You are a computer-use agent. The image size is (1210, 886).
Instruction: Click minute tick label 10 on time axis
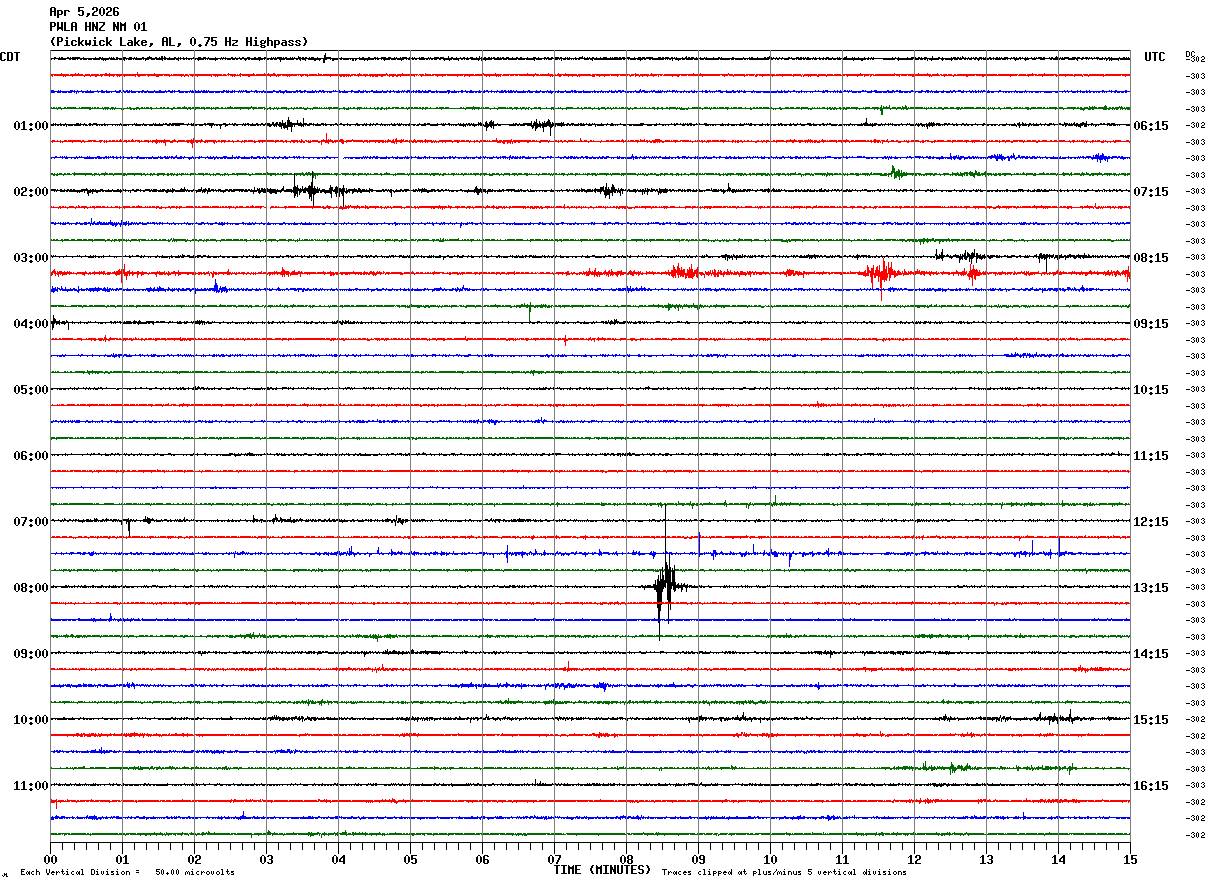point(770,859)
